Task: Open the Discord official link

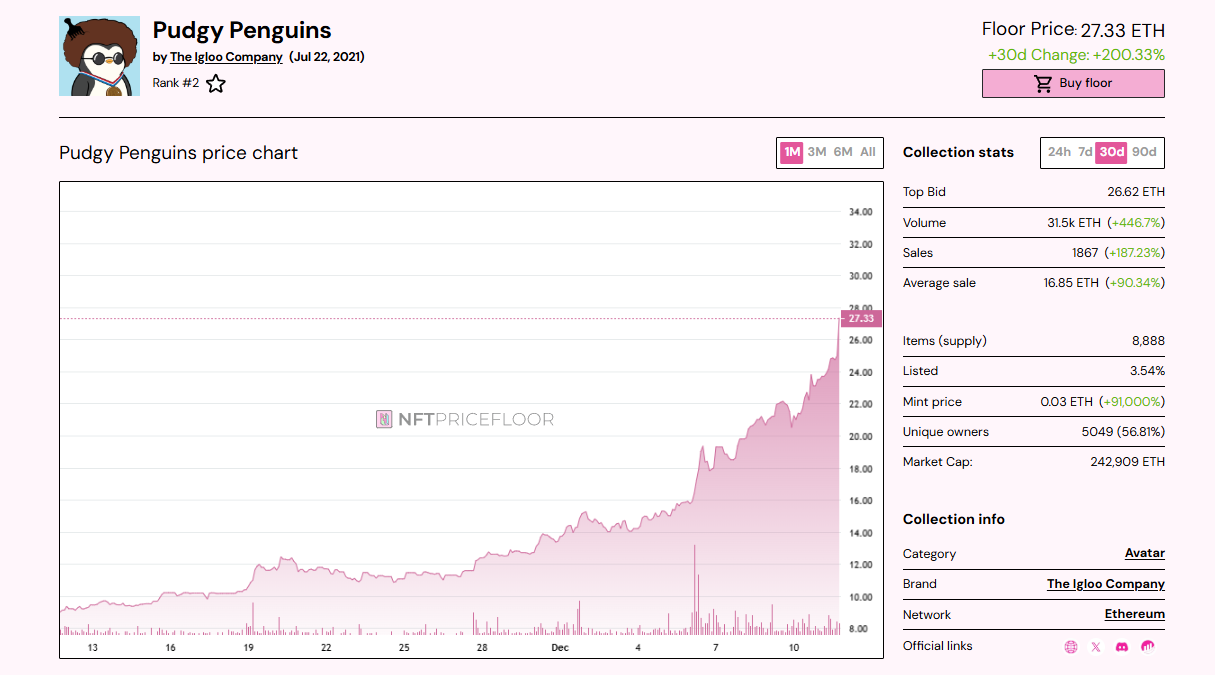Action: (1122, 647)
